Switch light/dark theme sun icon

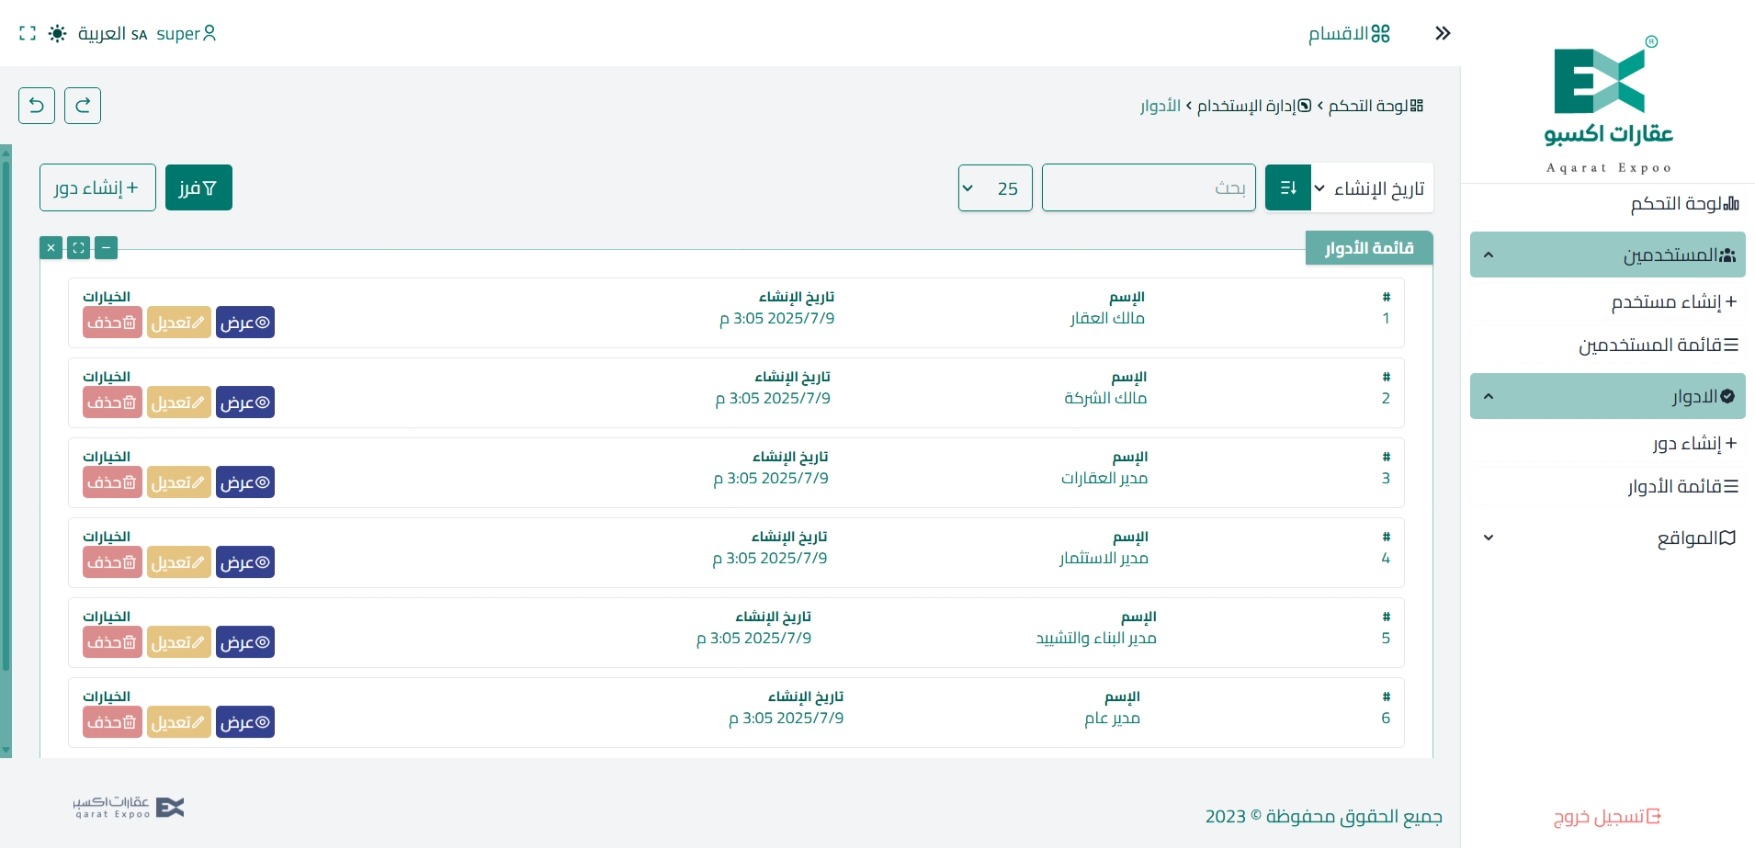[x=58, y=33]
